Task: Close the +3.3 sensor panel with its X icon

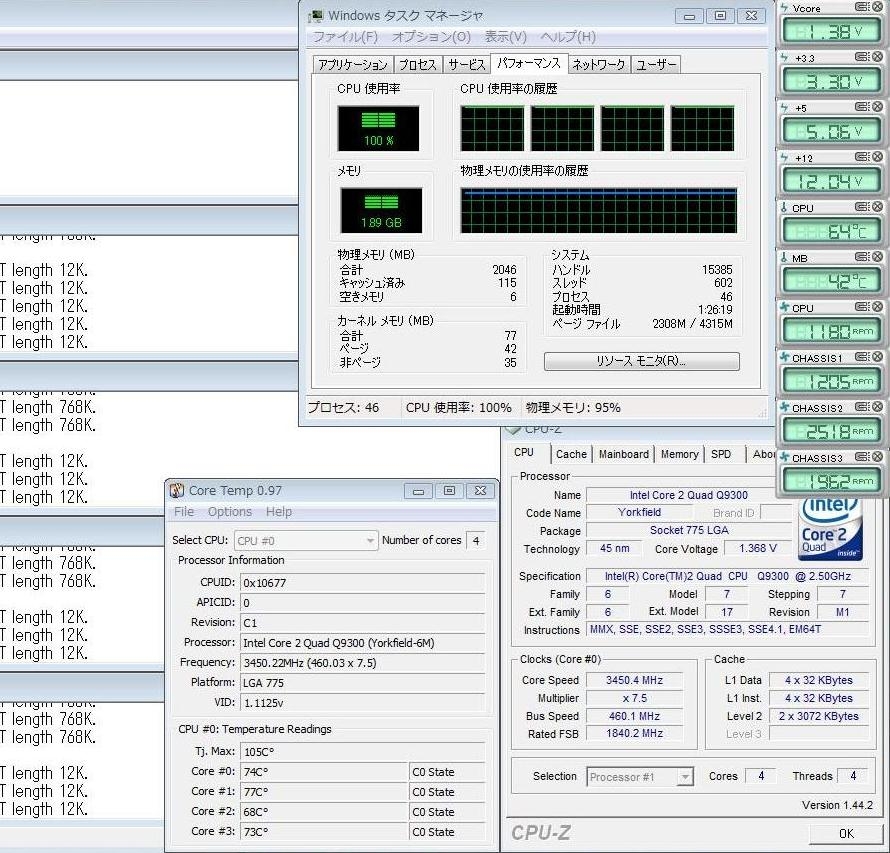Action: (878, 57)
